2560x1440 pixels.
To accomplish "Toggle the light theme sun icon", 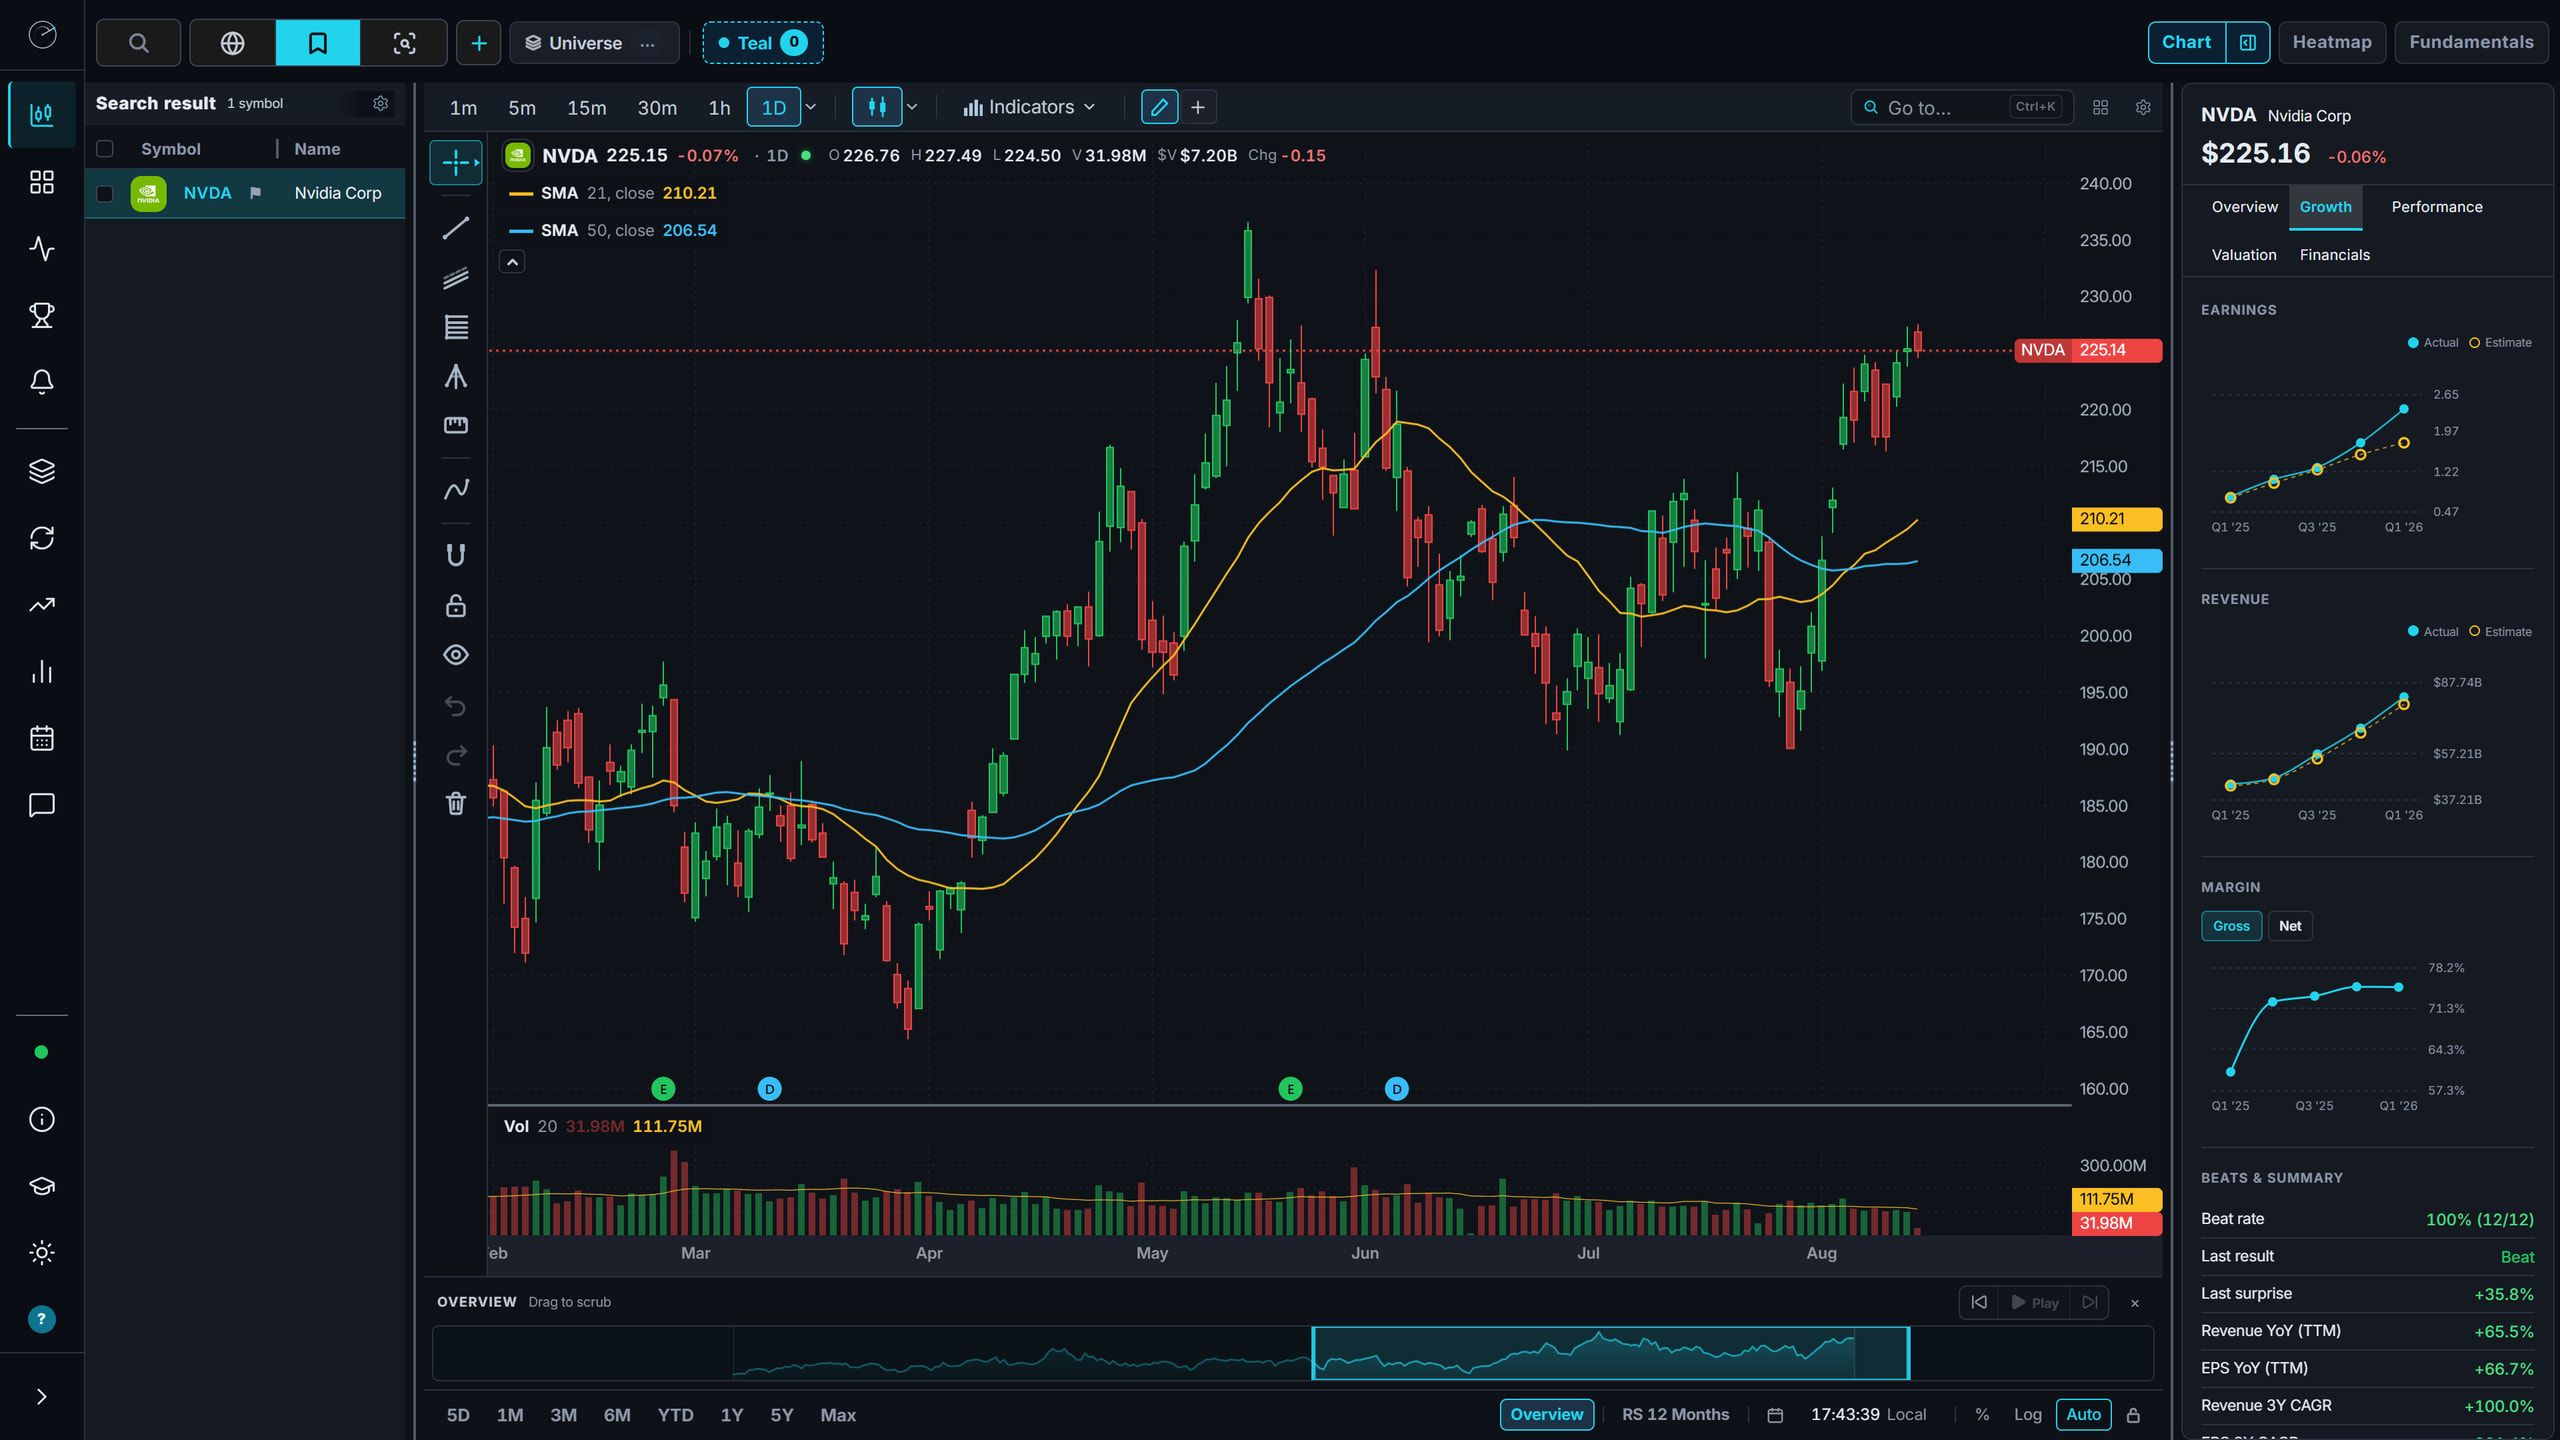I will click(42, 1252).
